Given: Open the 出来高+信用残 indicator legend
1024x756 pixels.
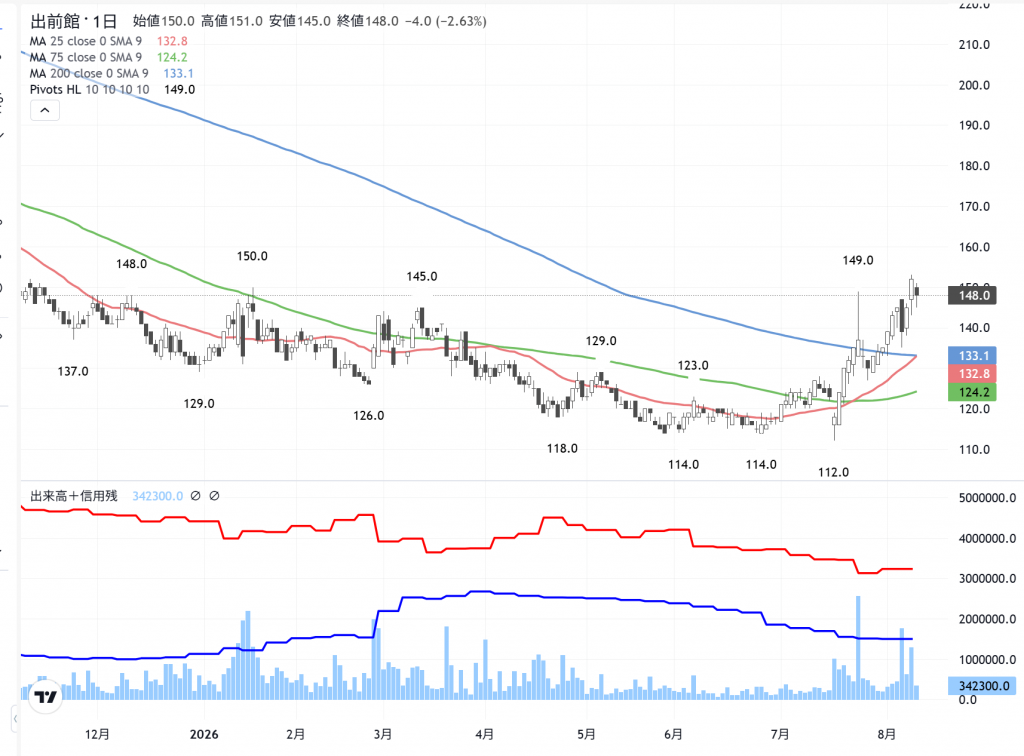Looking at the screenshot, I should [x=74, y=496].
